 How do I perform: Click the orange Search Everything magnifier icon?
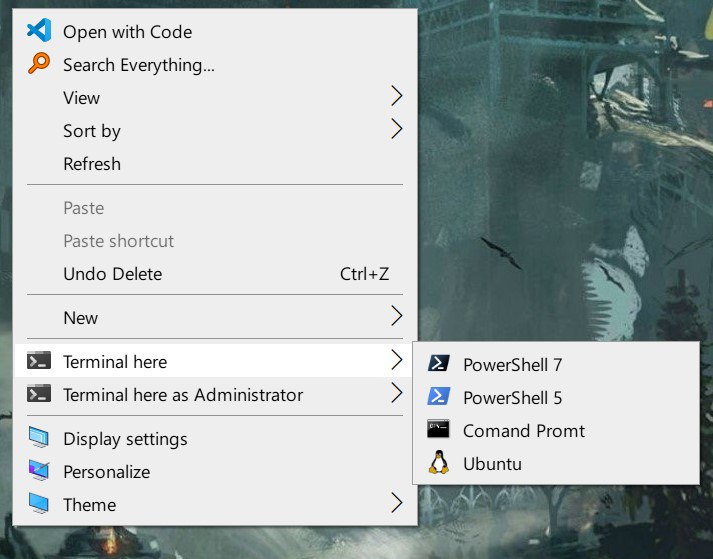tap(39, 63)
